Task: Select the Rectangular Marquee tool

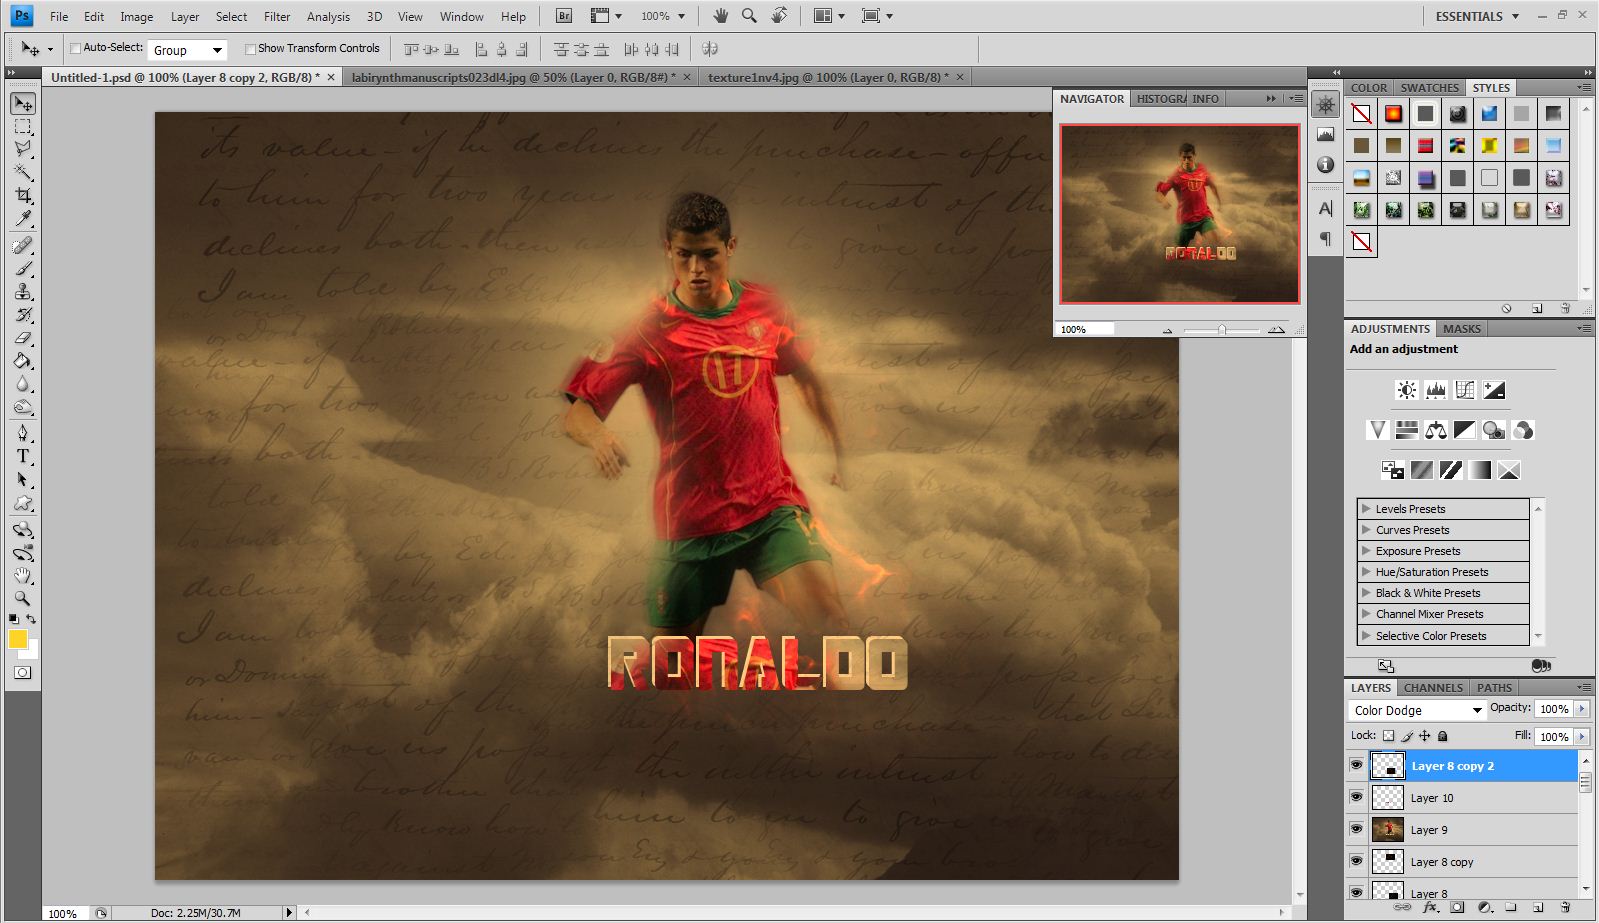Action: (23, 126)
